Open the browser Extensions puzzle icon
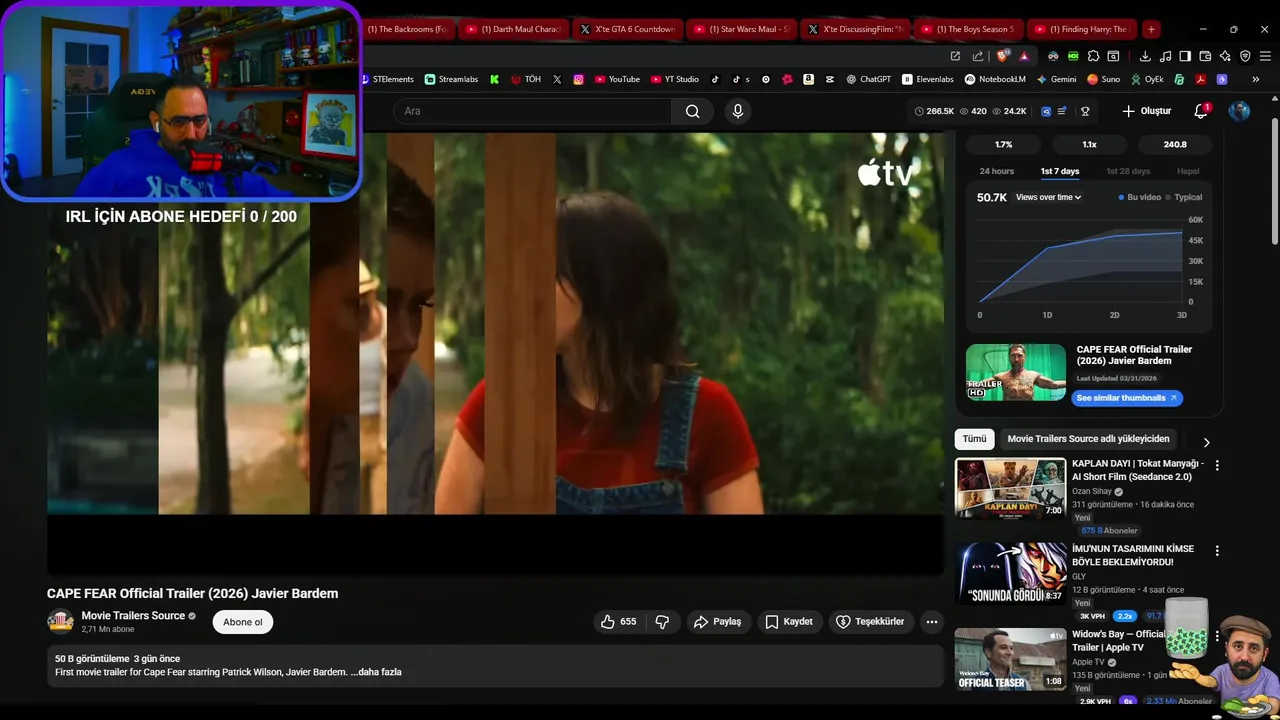1280x720 pixels. pyautogui.click(x=1093, y=56)
